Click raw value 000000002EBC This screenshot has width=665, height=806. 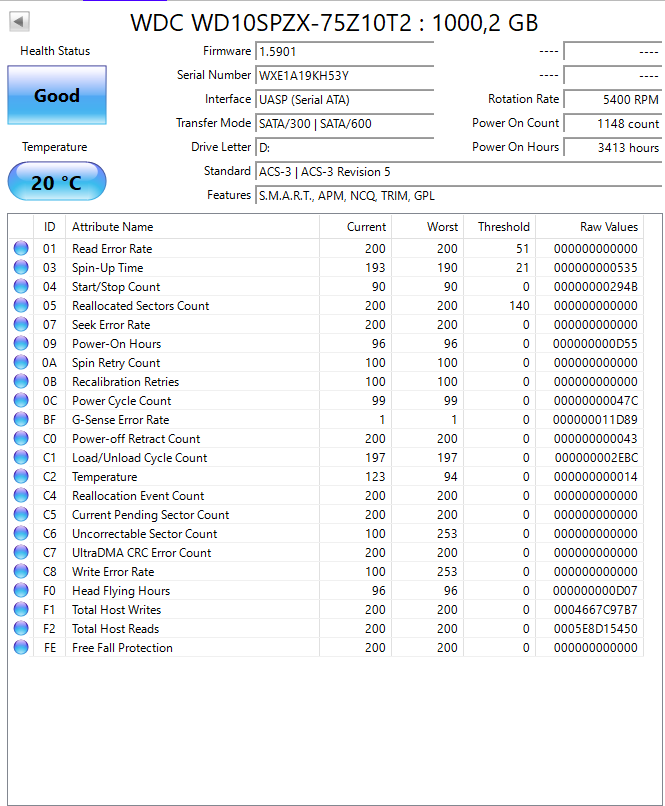point(596,458)
